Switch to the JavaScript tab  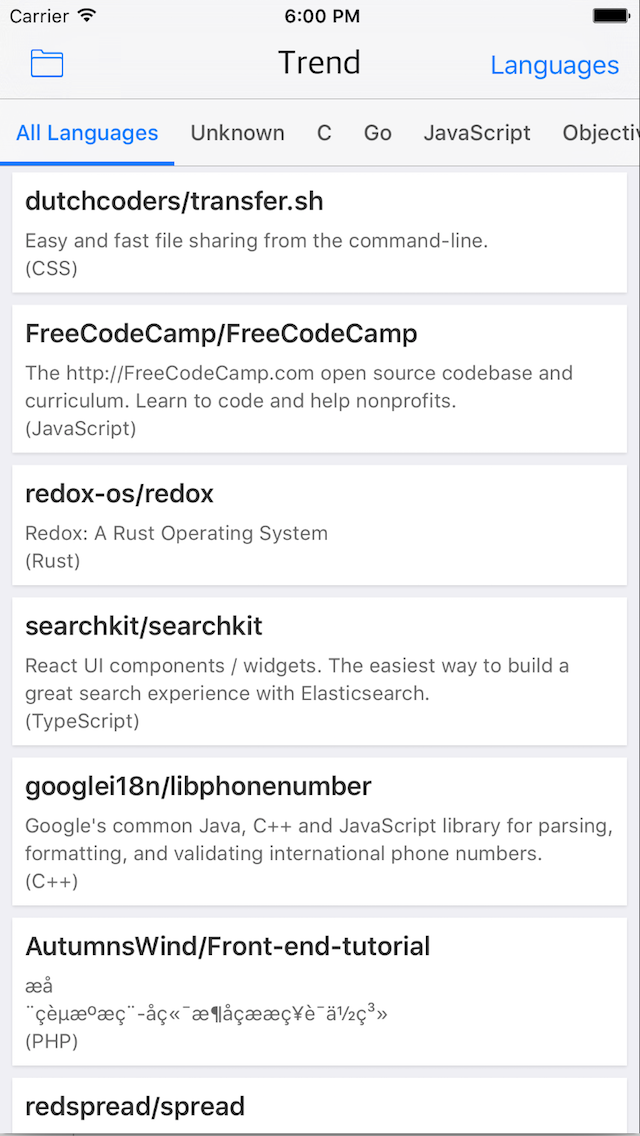click(477, 133)
